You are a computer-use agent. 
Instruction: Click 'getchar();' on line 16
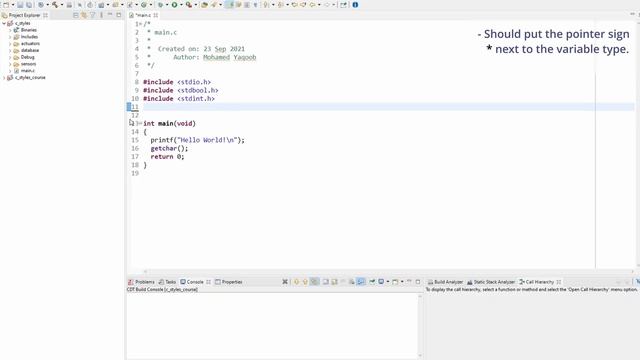coord(169,149)
